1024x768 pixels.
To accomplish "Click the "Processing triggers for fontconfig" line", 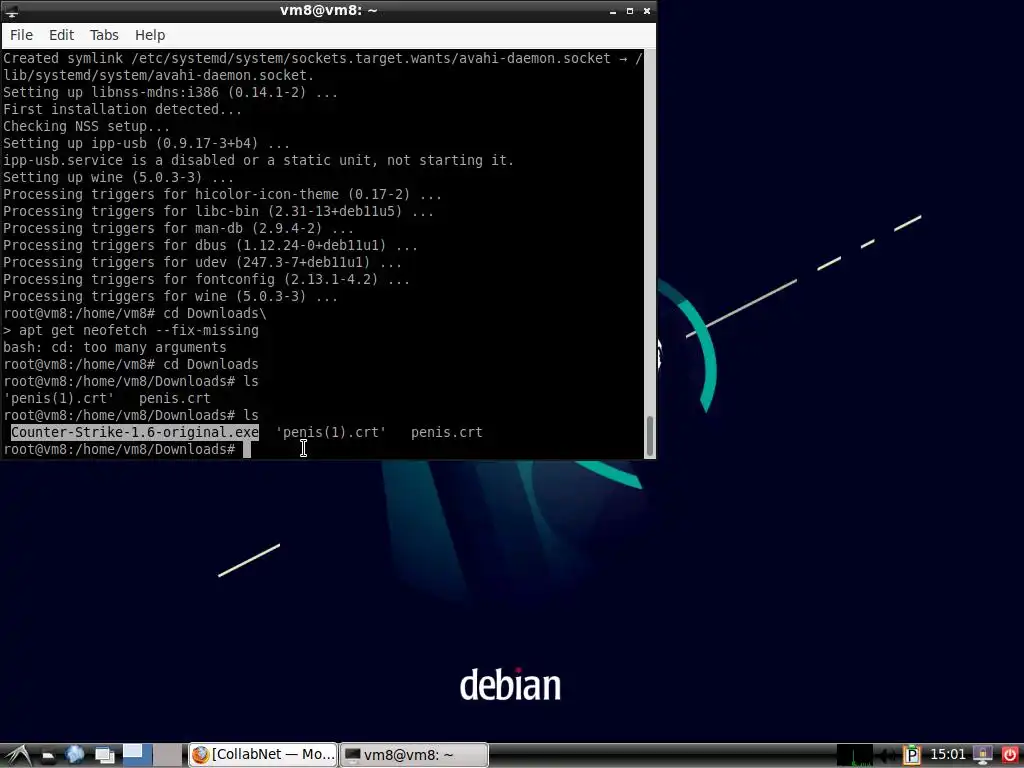I will pyautogui.click(x=206, y=280).
